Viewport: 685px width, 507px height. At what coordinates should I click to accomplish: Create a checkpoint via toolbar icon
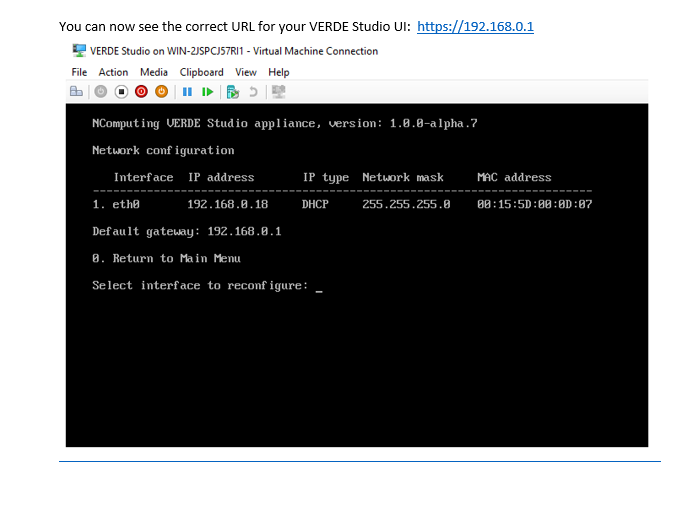[x=233, y=92]
